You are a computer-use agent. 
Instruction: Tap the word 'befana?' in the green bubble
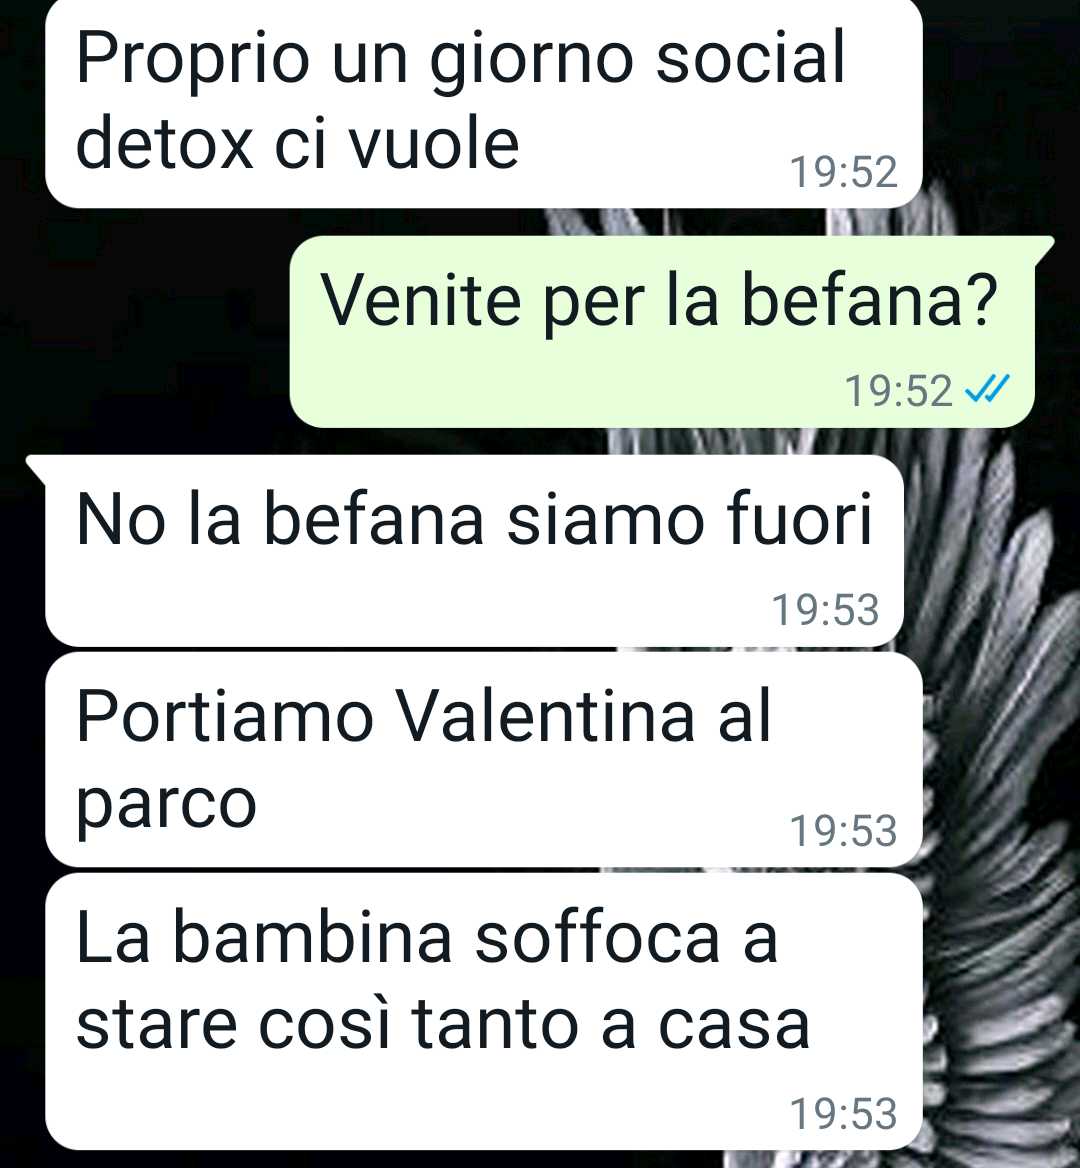(x=869, y=299)
